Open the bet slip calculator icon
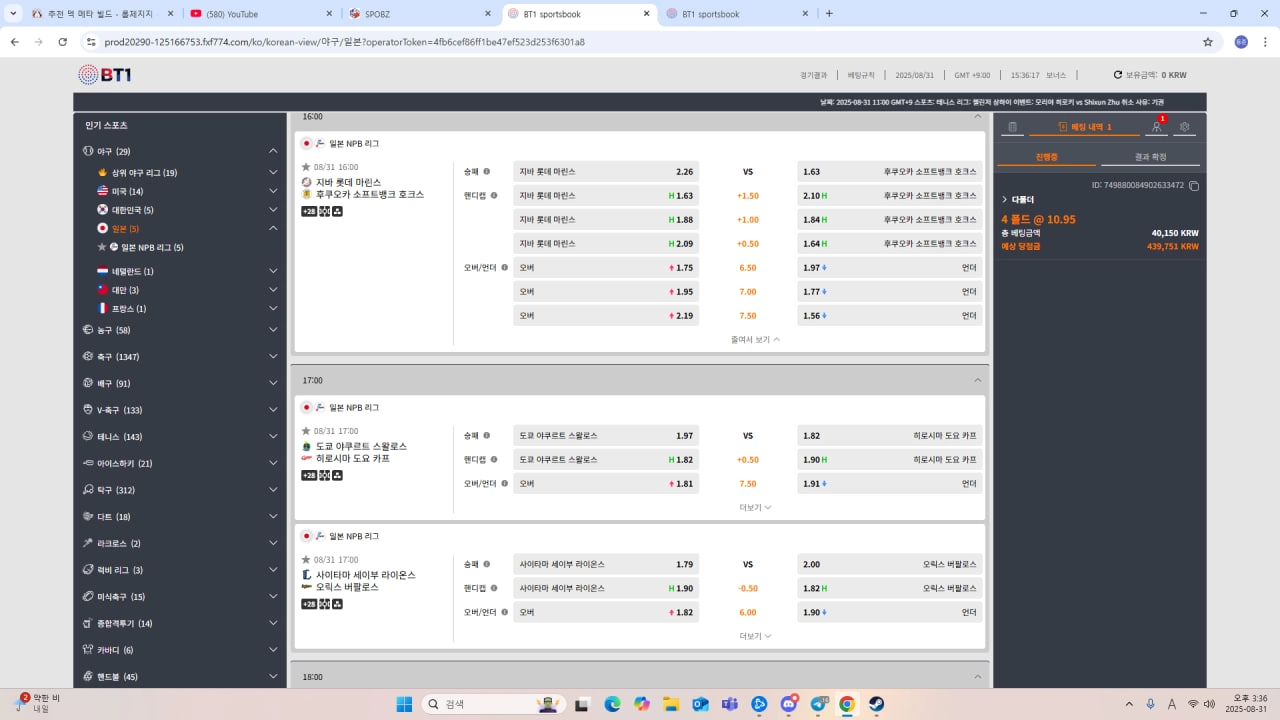 (1012, 128)
